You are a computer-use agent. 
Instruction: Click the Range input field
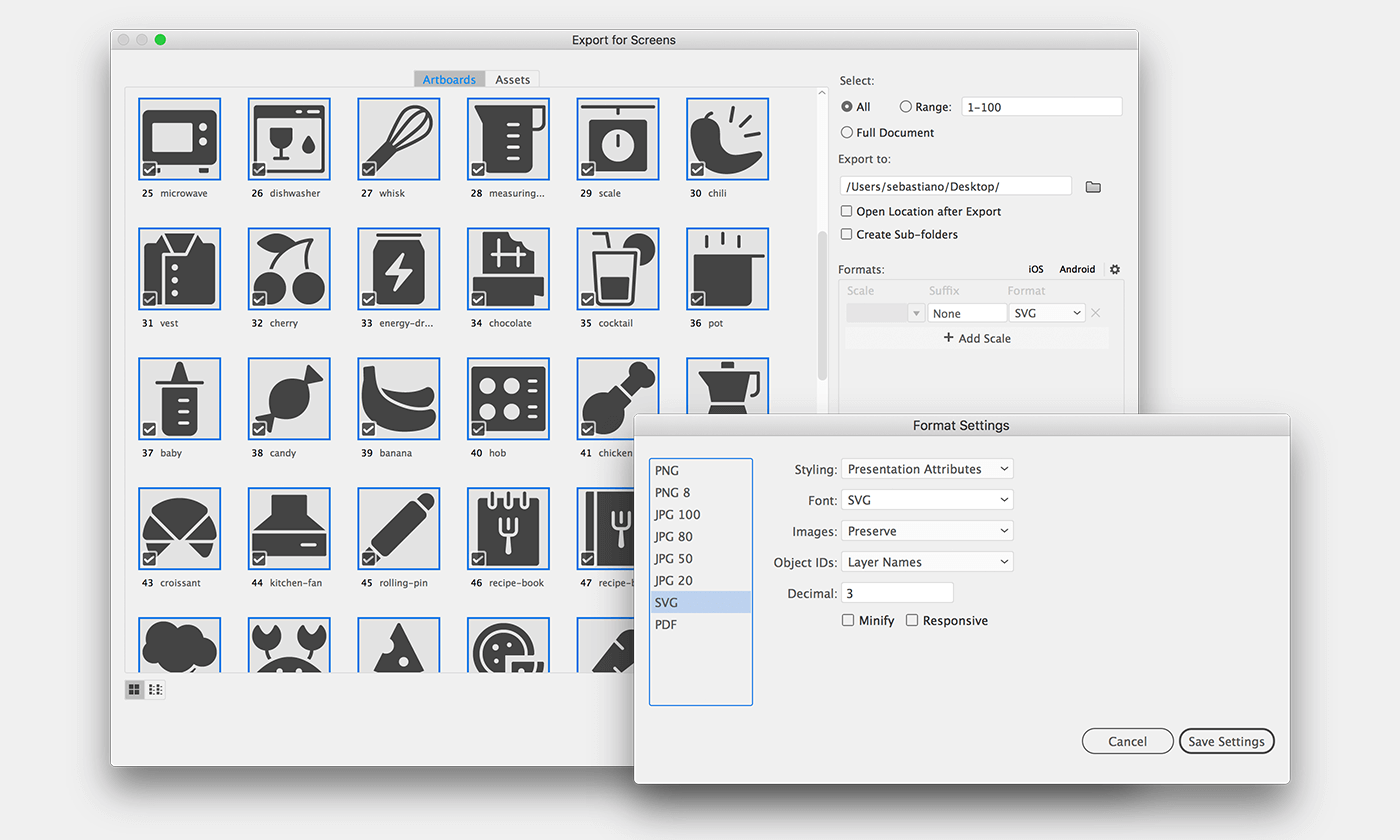click(x=1041, y=106)
